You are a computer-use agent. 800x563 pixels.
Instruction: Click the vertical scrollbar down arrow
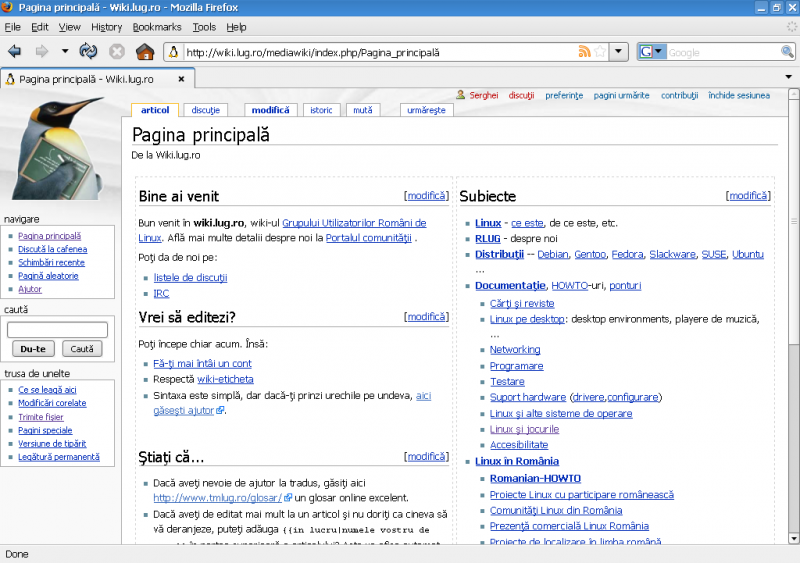tap(794, 538)
